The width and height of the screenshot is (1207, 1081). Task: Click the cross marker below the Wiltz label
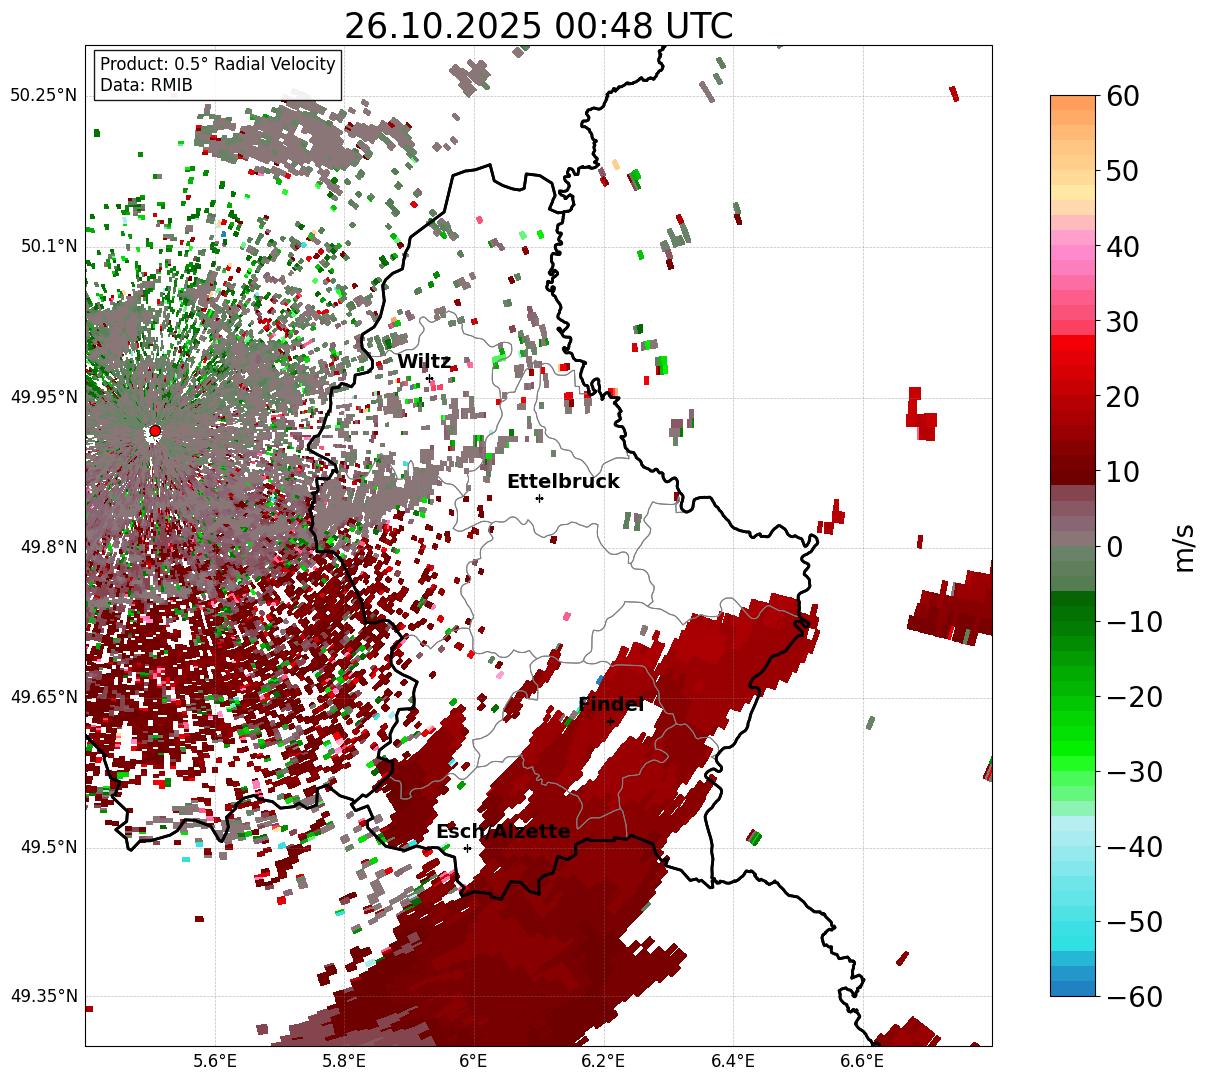(430, 378)
